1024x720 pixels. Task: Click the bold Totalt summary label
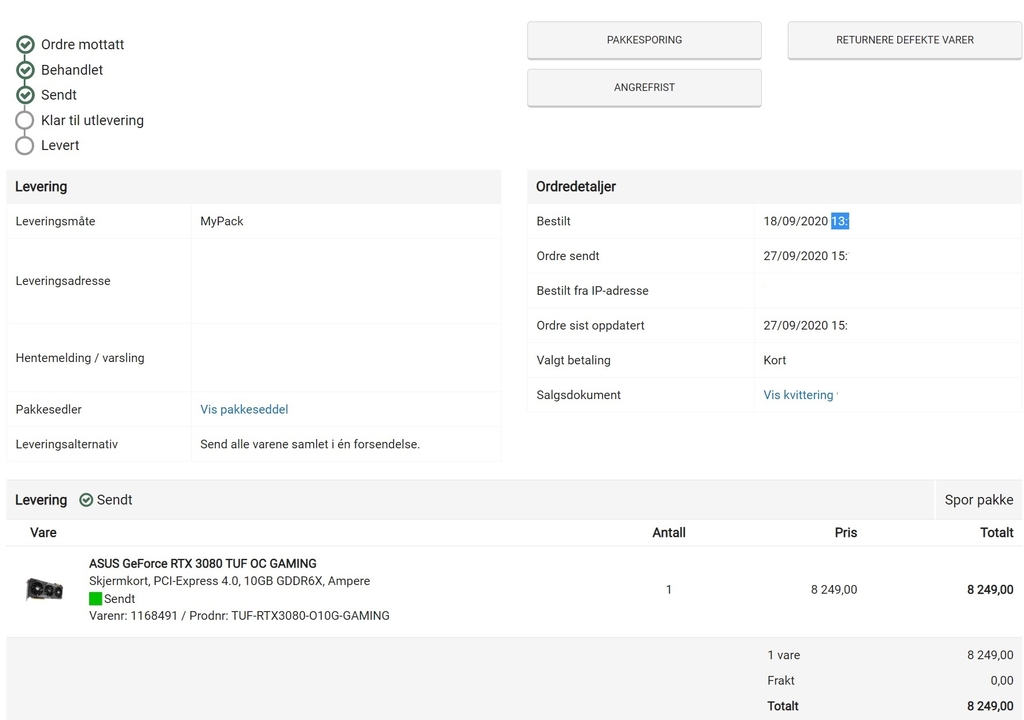782,706
